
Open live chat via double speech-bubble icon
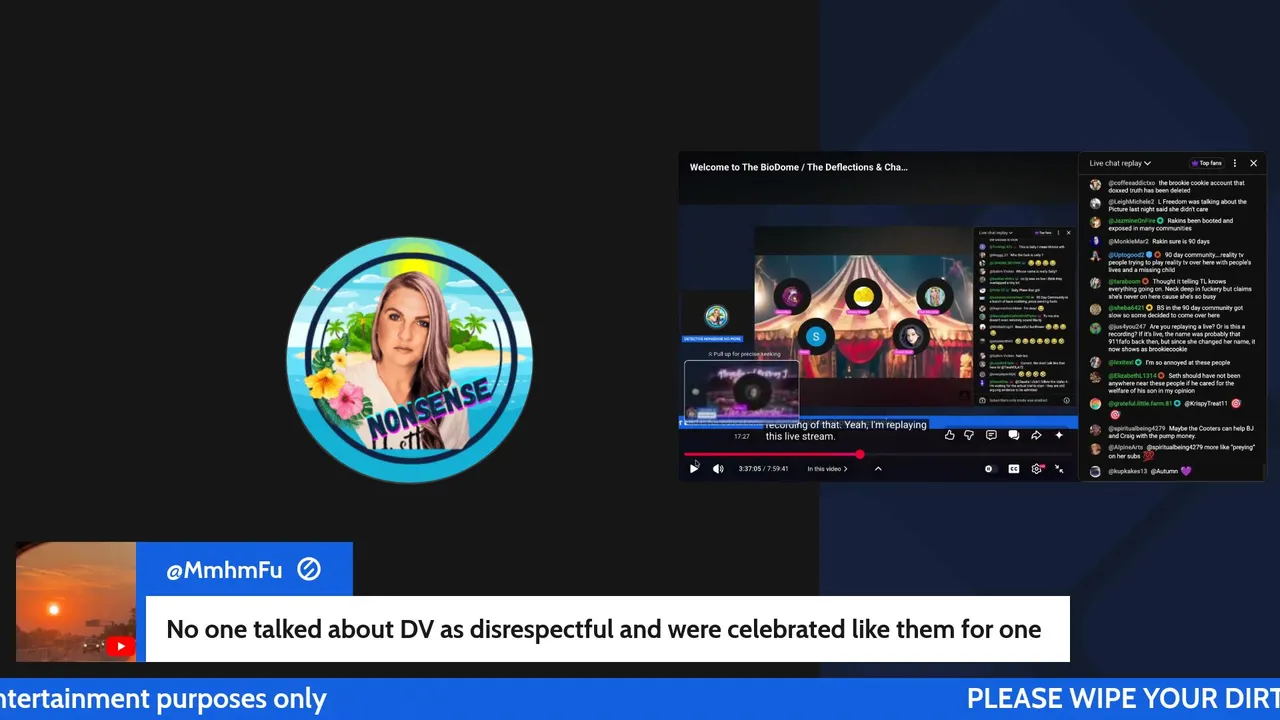click(x=1013, y=435)
